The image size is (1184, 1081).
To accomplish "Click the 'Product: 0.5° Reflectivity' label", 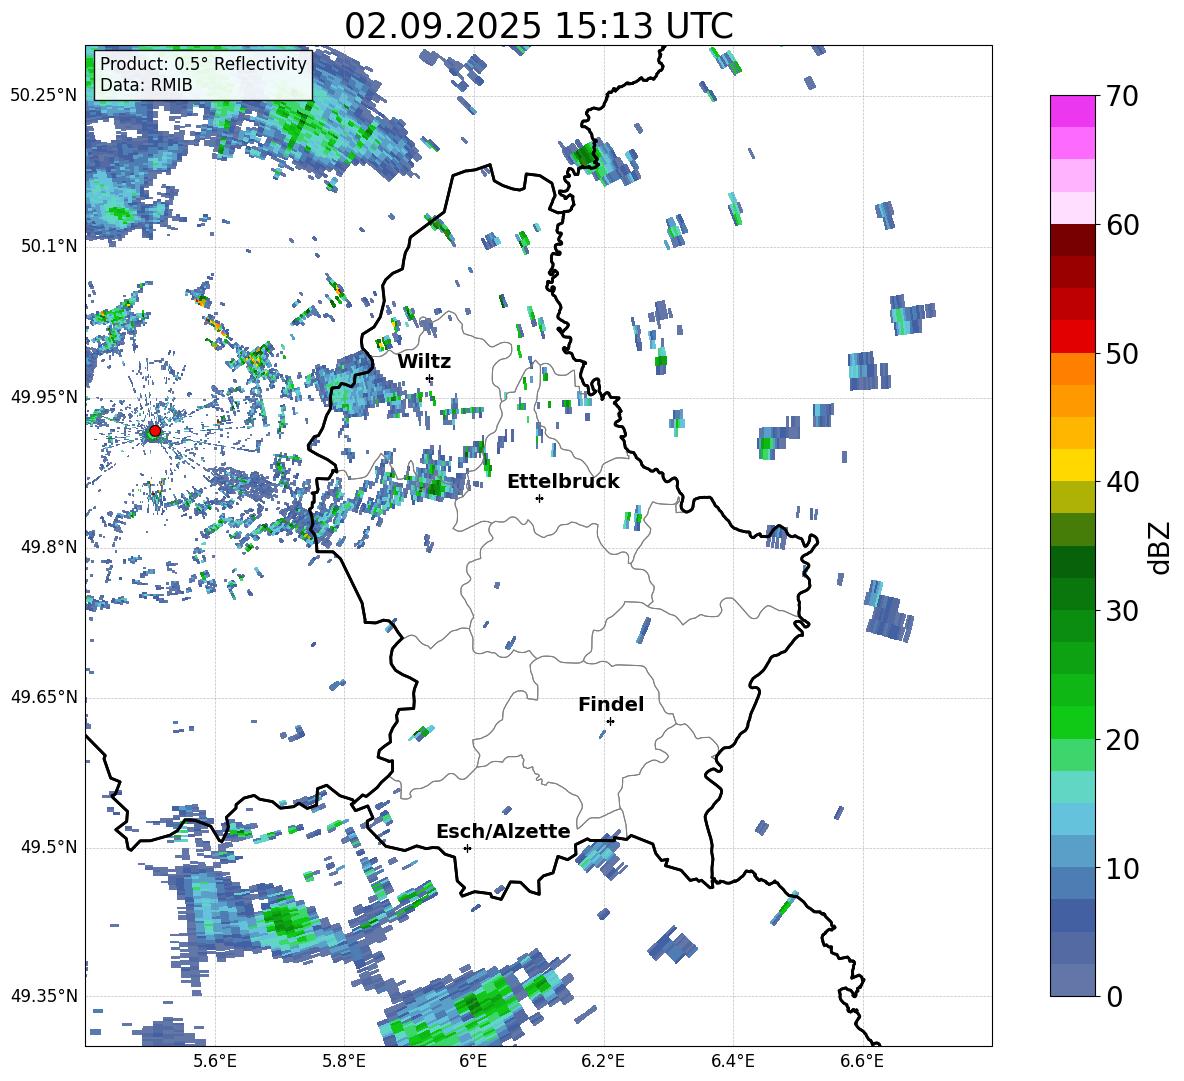I will pos(203,63).
